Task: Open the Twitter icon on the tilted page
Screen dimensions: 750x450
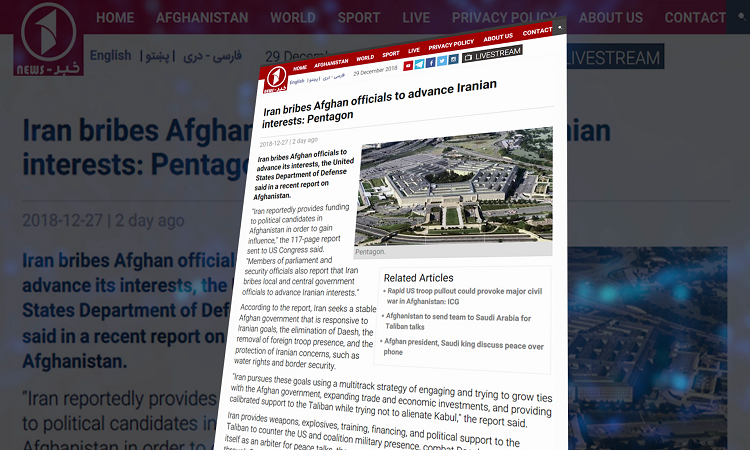Action: pos(442,60)
